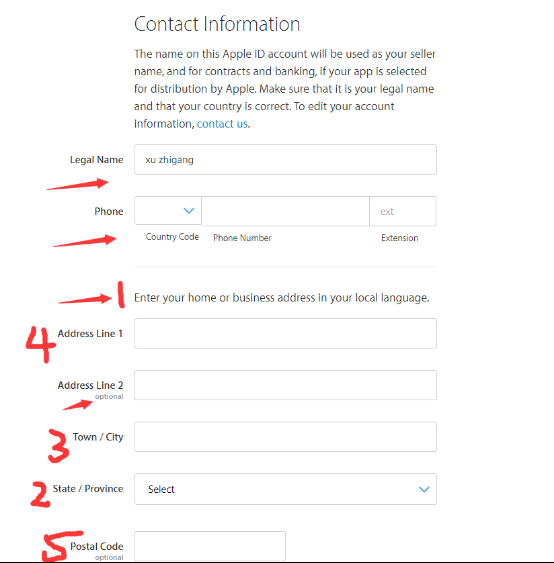Click the Address Line 1 field

285,334
